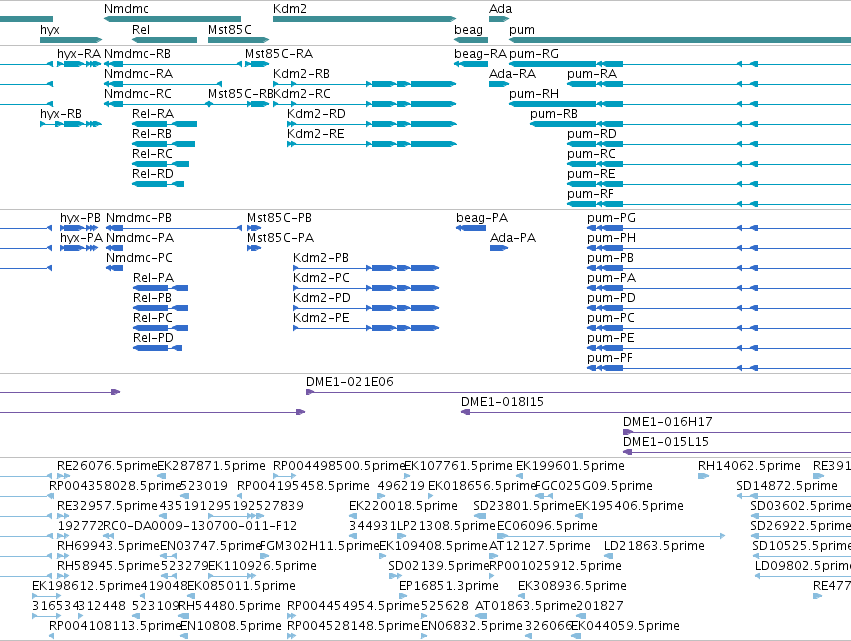Select protein Nmdmc-PC

point(115,268)
